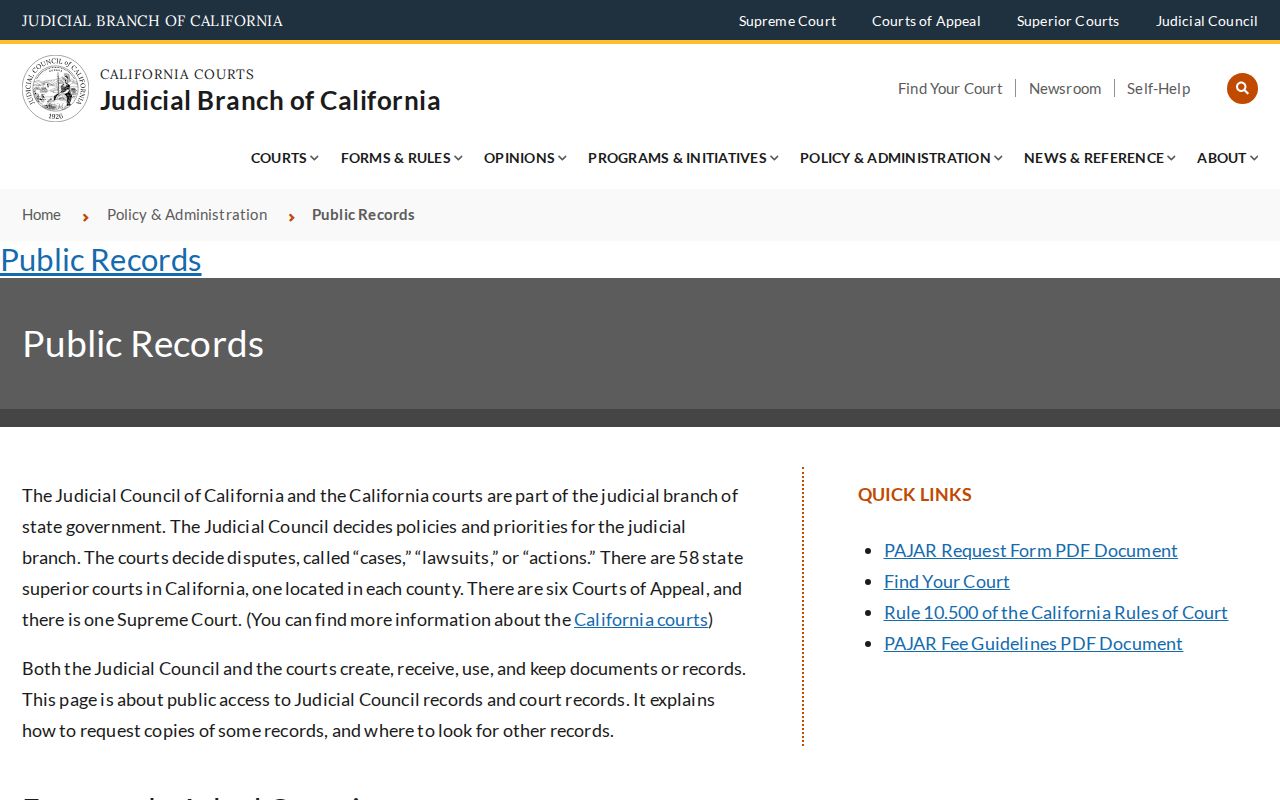
Task: Go to Courts of Appeal in top bar
Action: (926, 21)
